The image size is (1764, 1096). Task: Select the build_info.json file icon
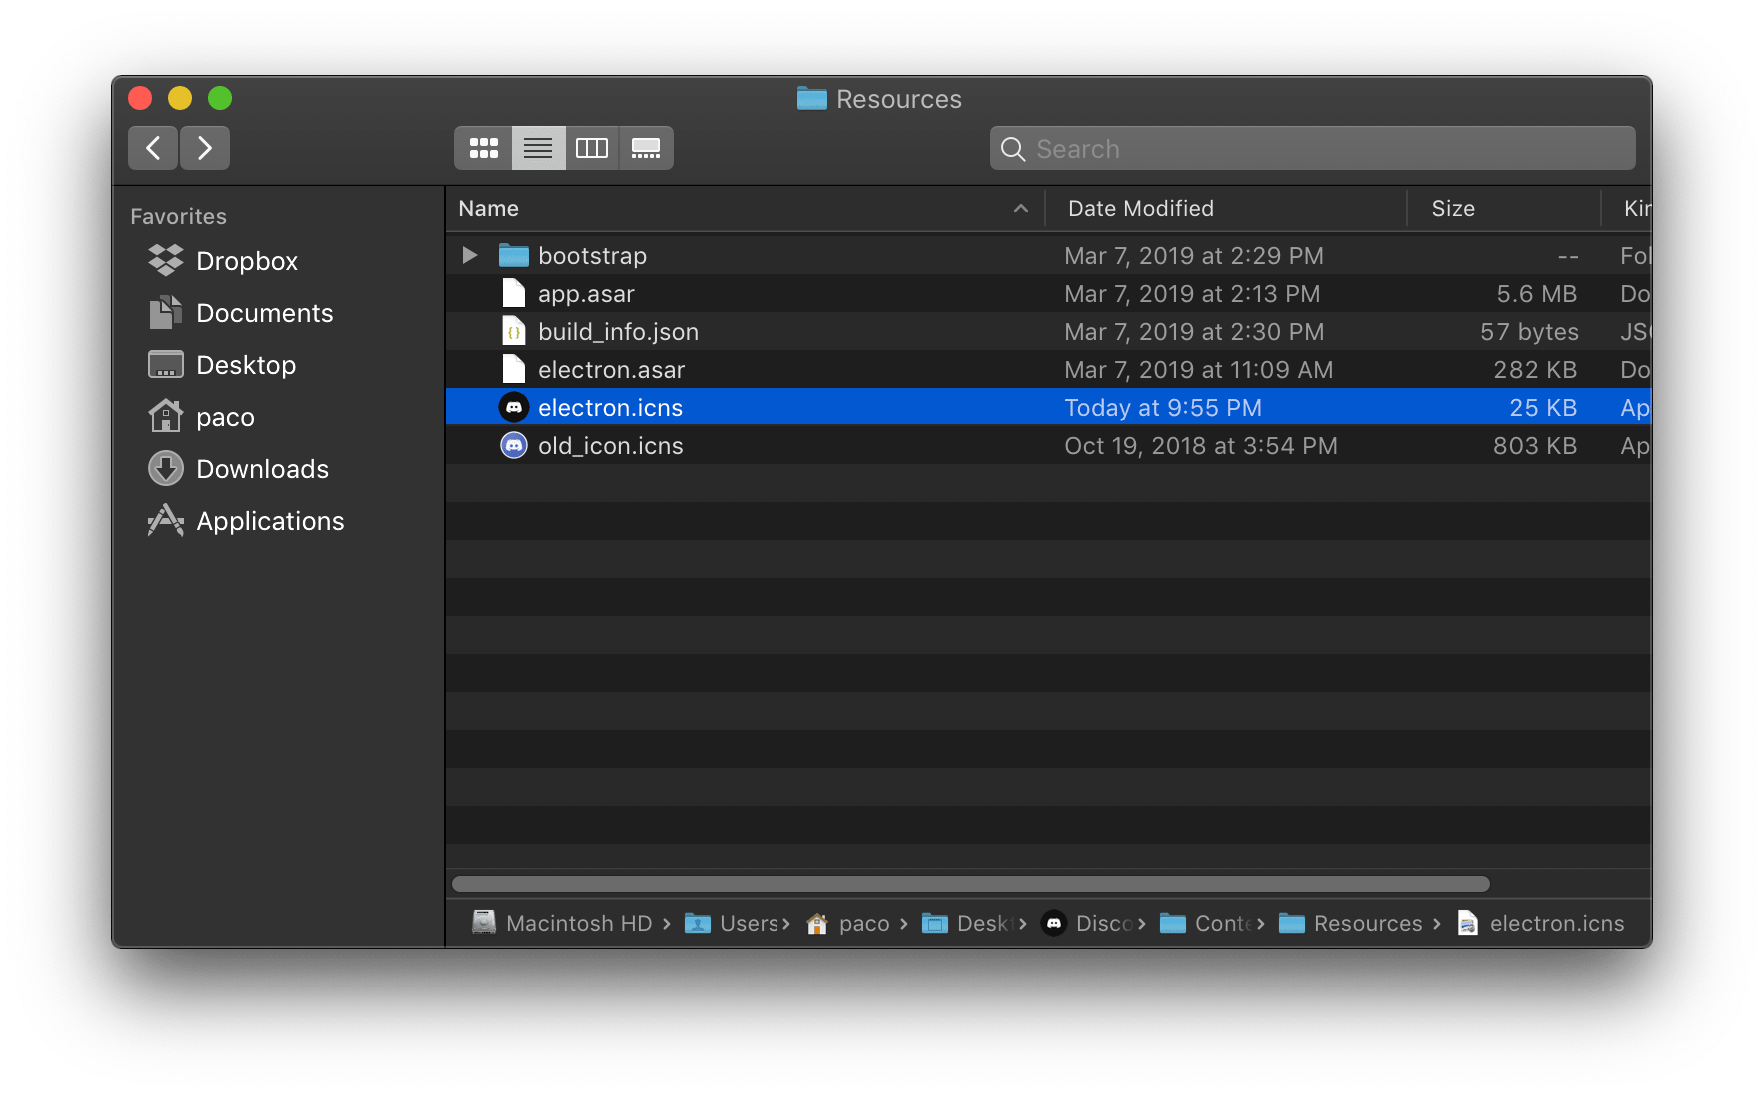[513, 331]
